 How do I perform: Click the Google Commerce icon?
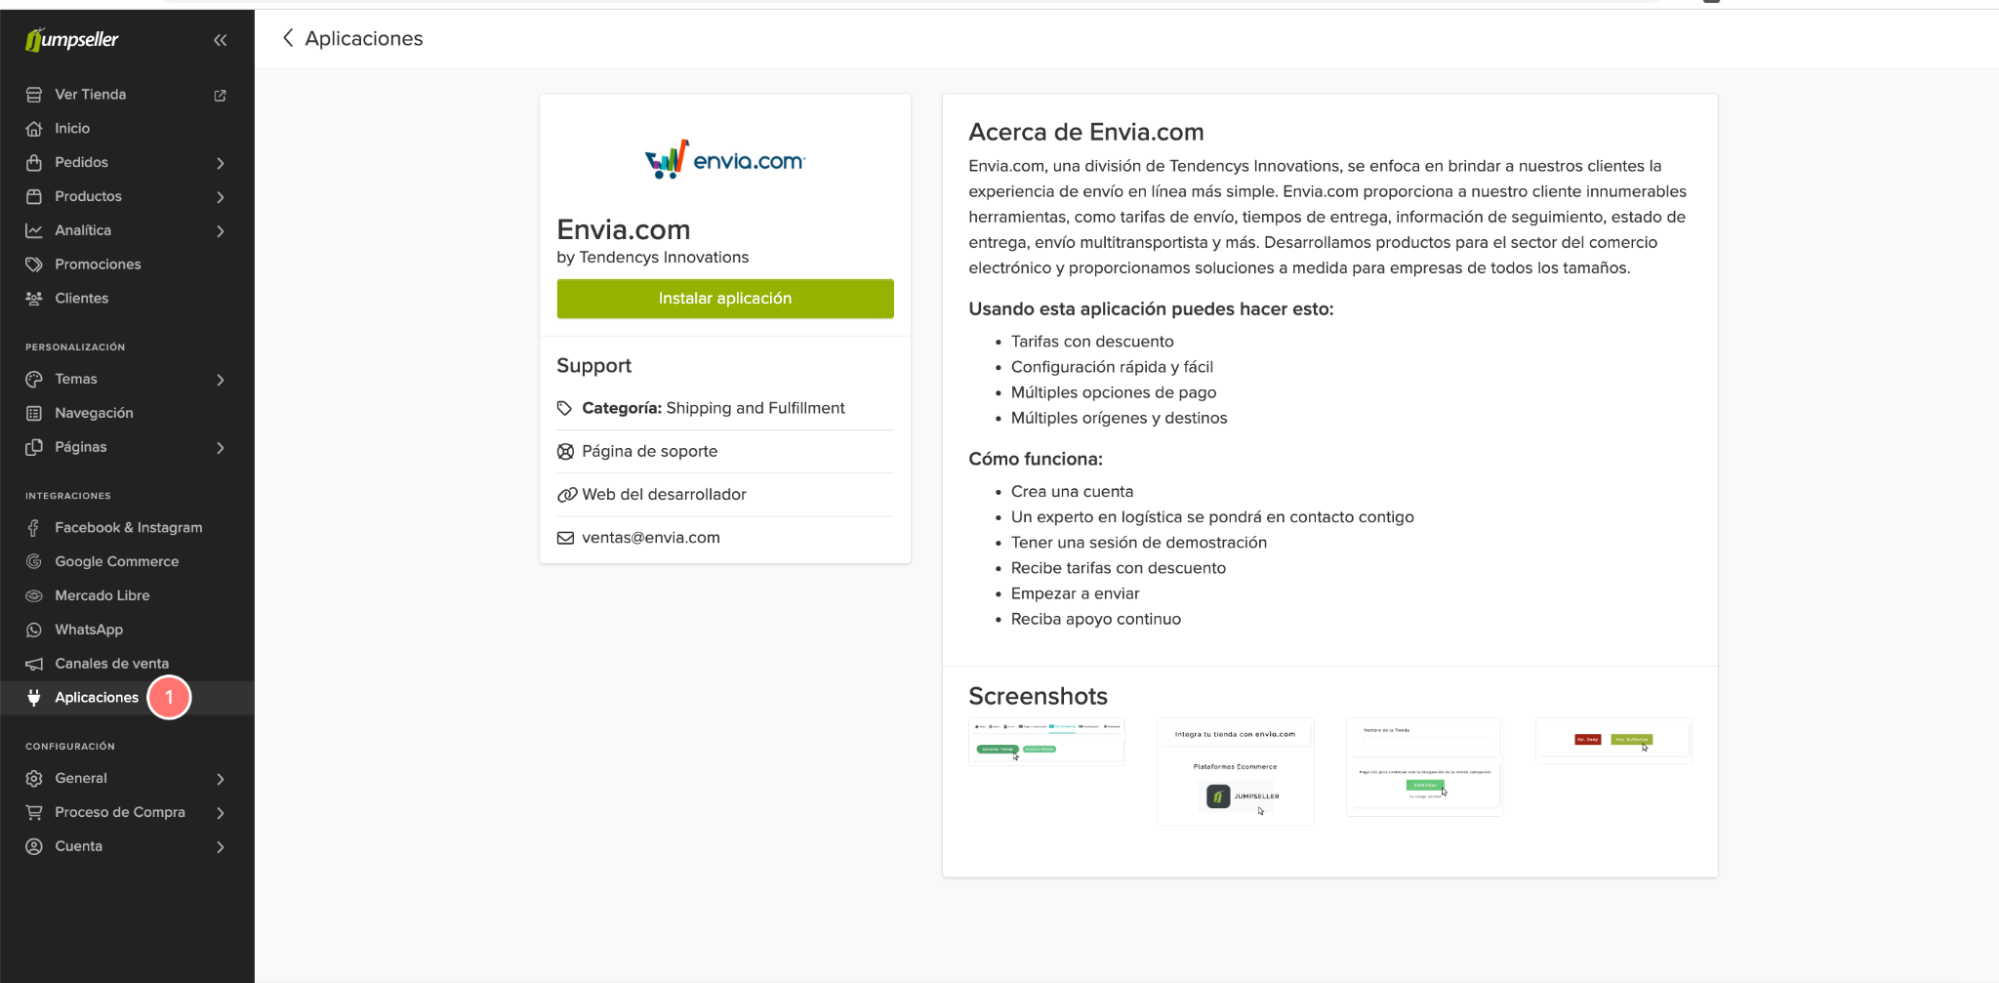(x=34, y=562)
